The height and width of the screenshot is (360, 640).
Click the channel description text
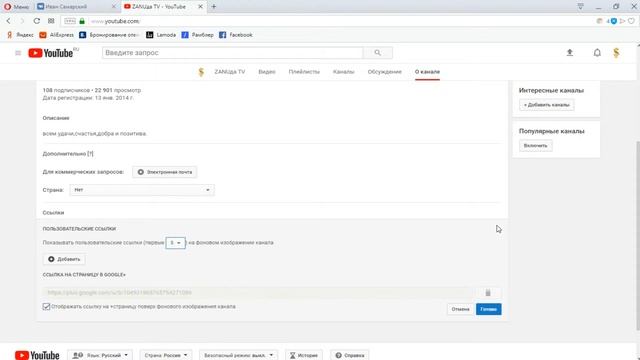tap(94, 133)
